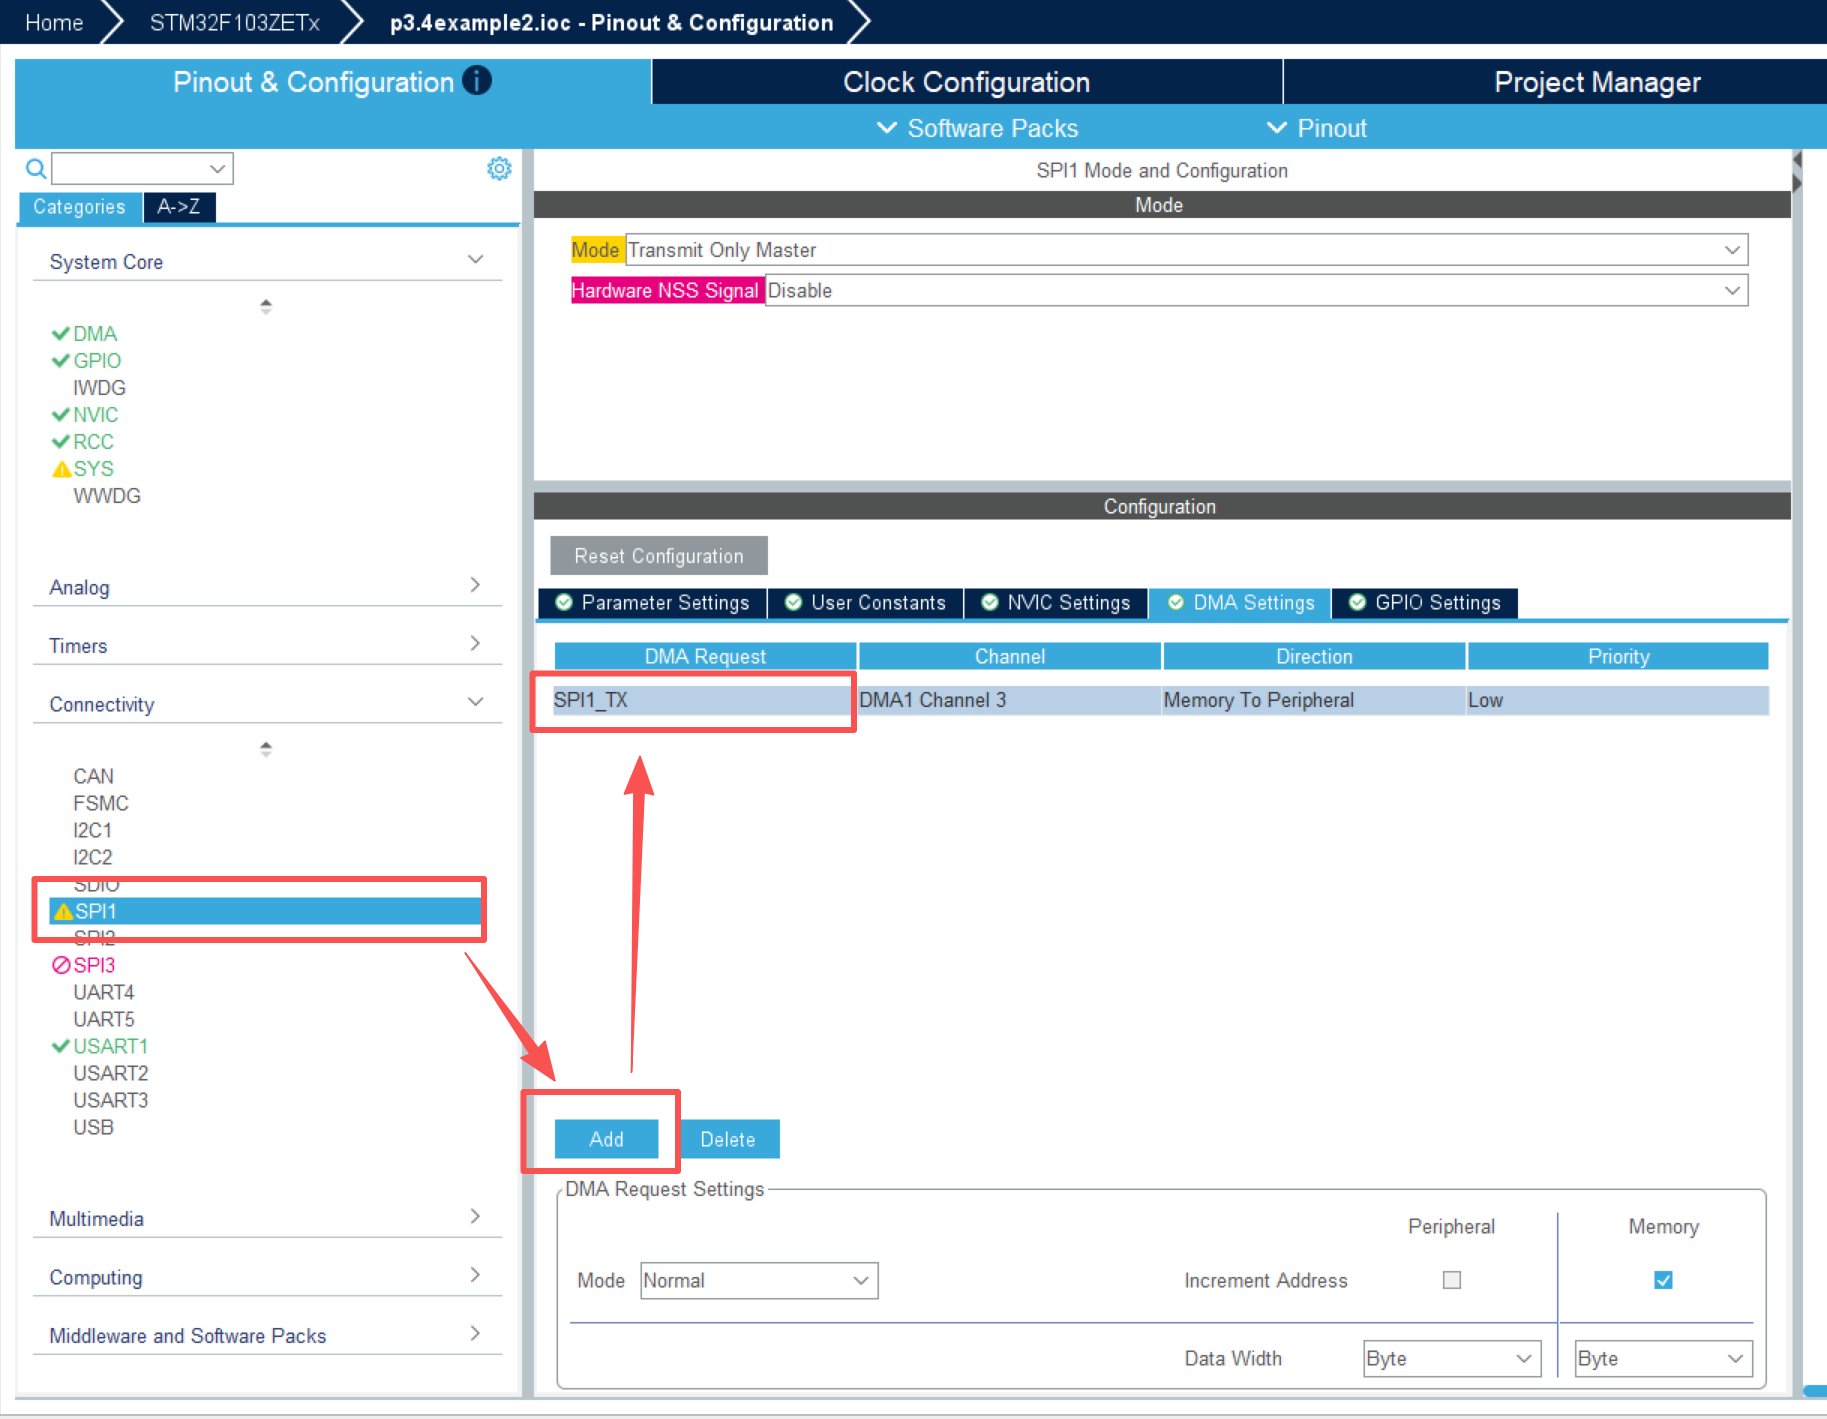Click the Add DMA request button
This screenshot has height=1419, width=1827.
point(606,1139)
